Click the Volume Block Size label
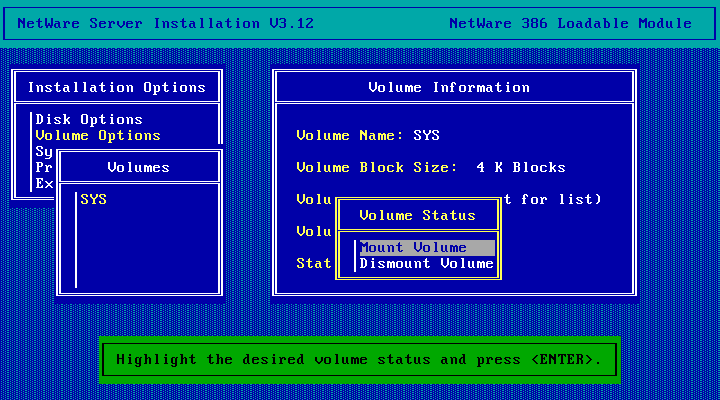This screenshot has width=720, height=400. point(377,168)
